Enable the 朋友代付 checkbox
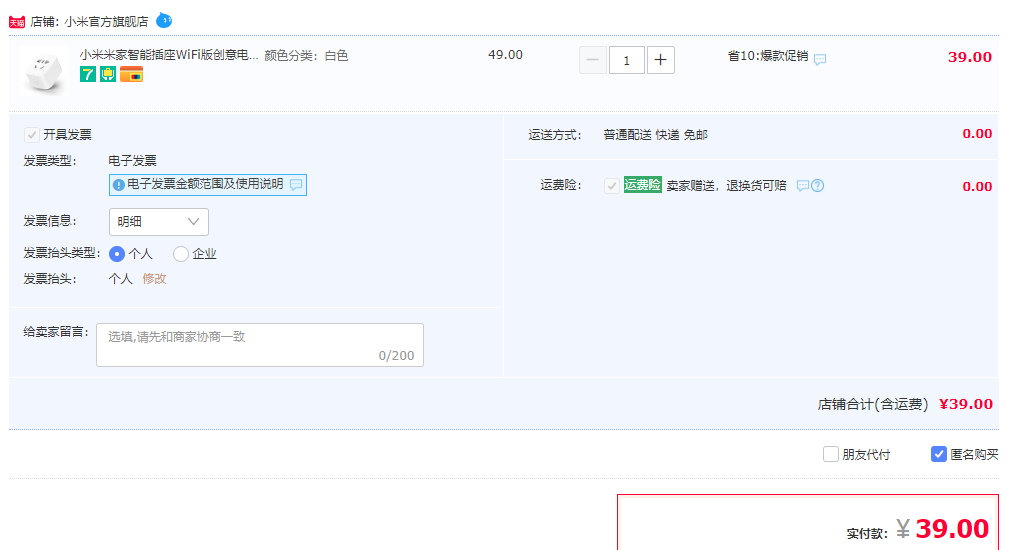This screenshot has height=550, width=1029. pos(831,454)
